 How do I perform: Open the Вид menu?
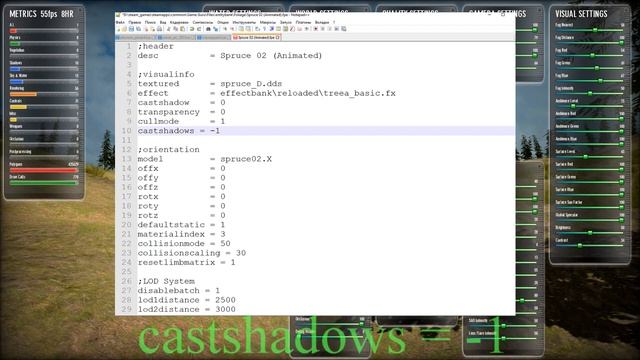(x=163, y=22)
